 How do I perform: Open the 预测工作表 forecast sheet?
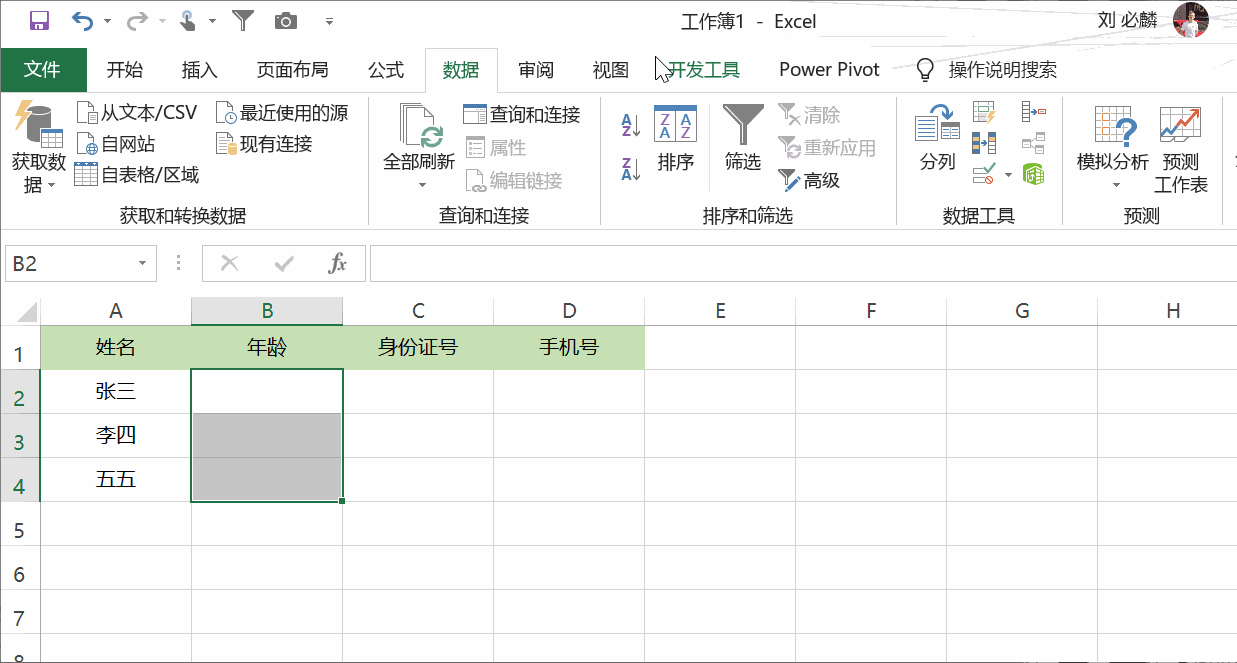(x=1180, y=149)
